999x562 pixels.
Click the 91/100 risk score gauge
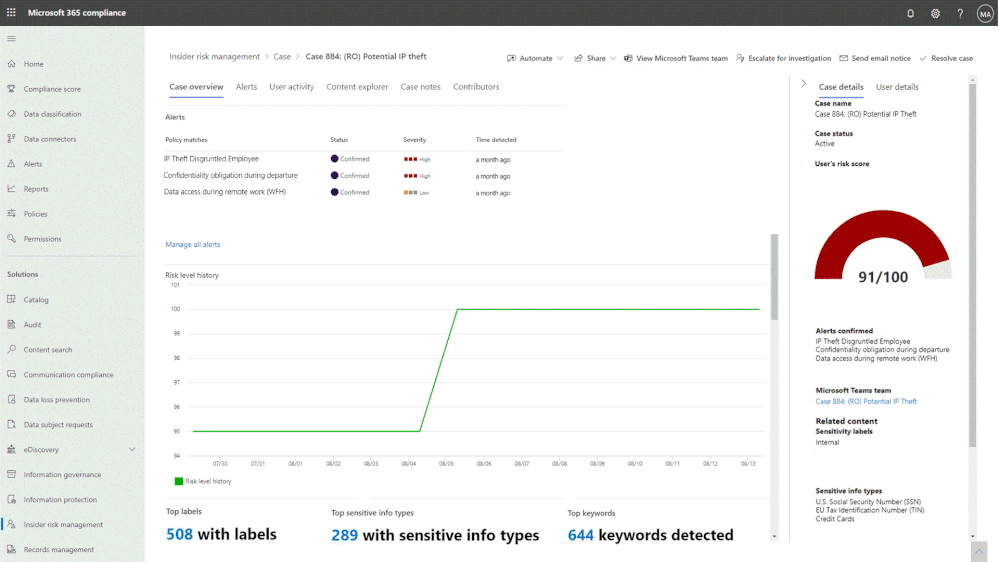tap(882, 249)
